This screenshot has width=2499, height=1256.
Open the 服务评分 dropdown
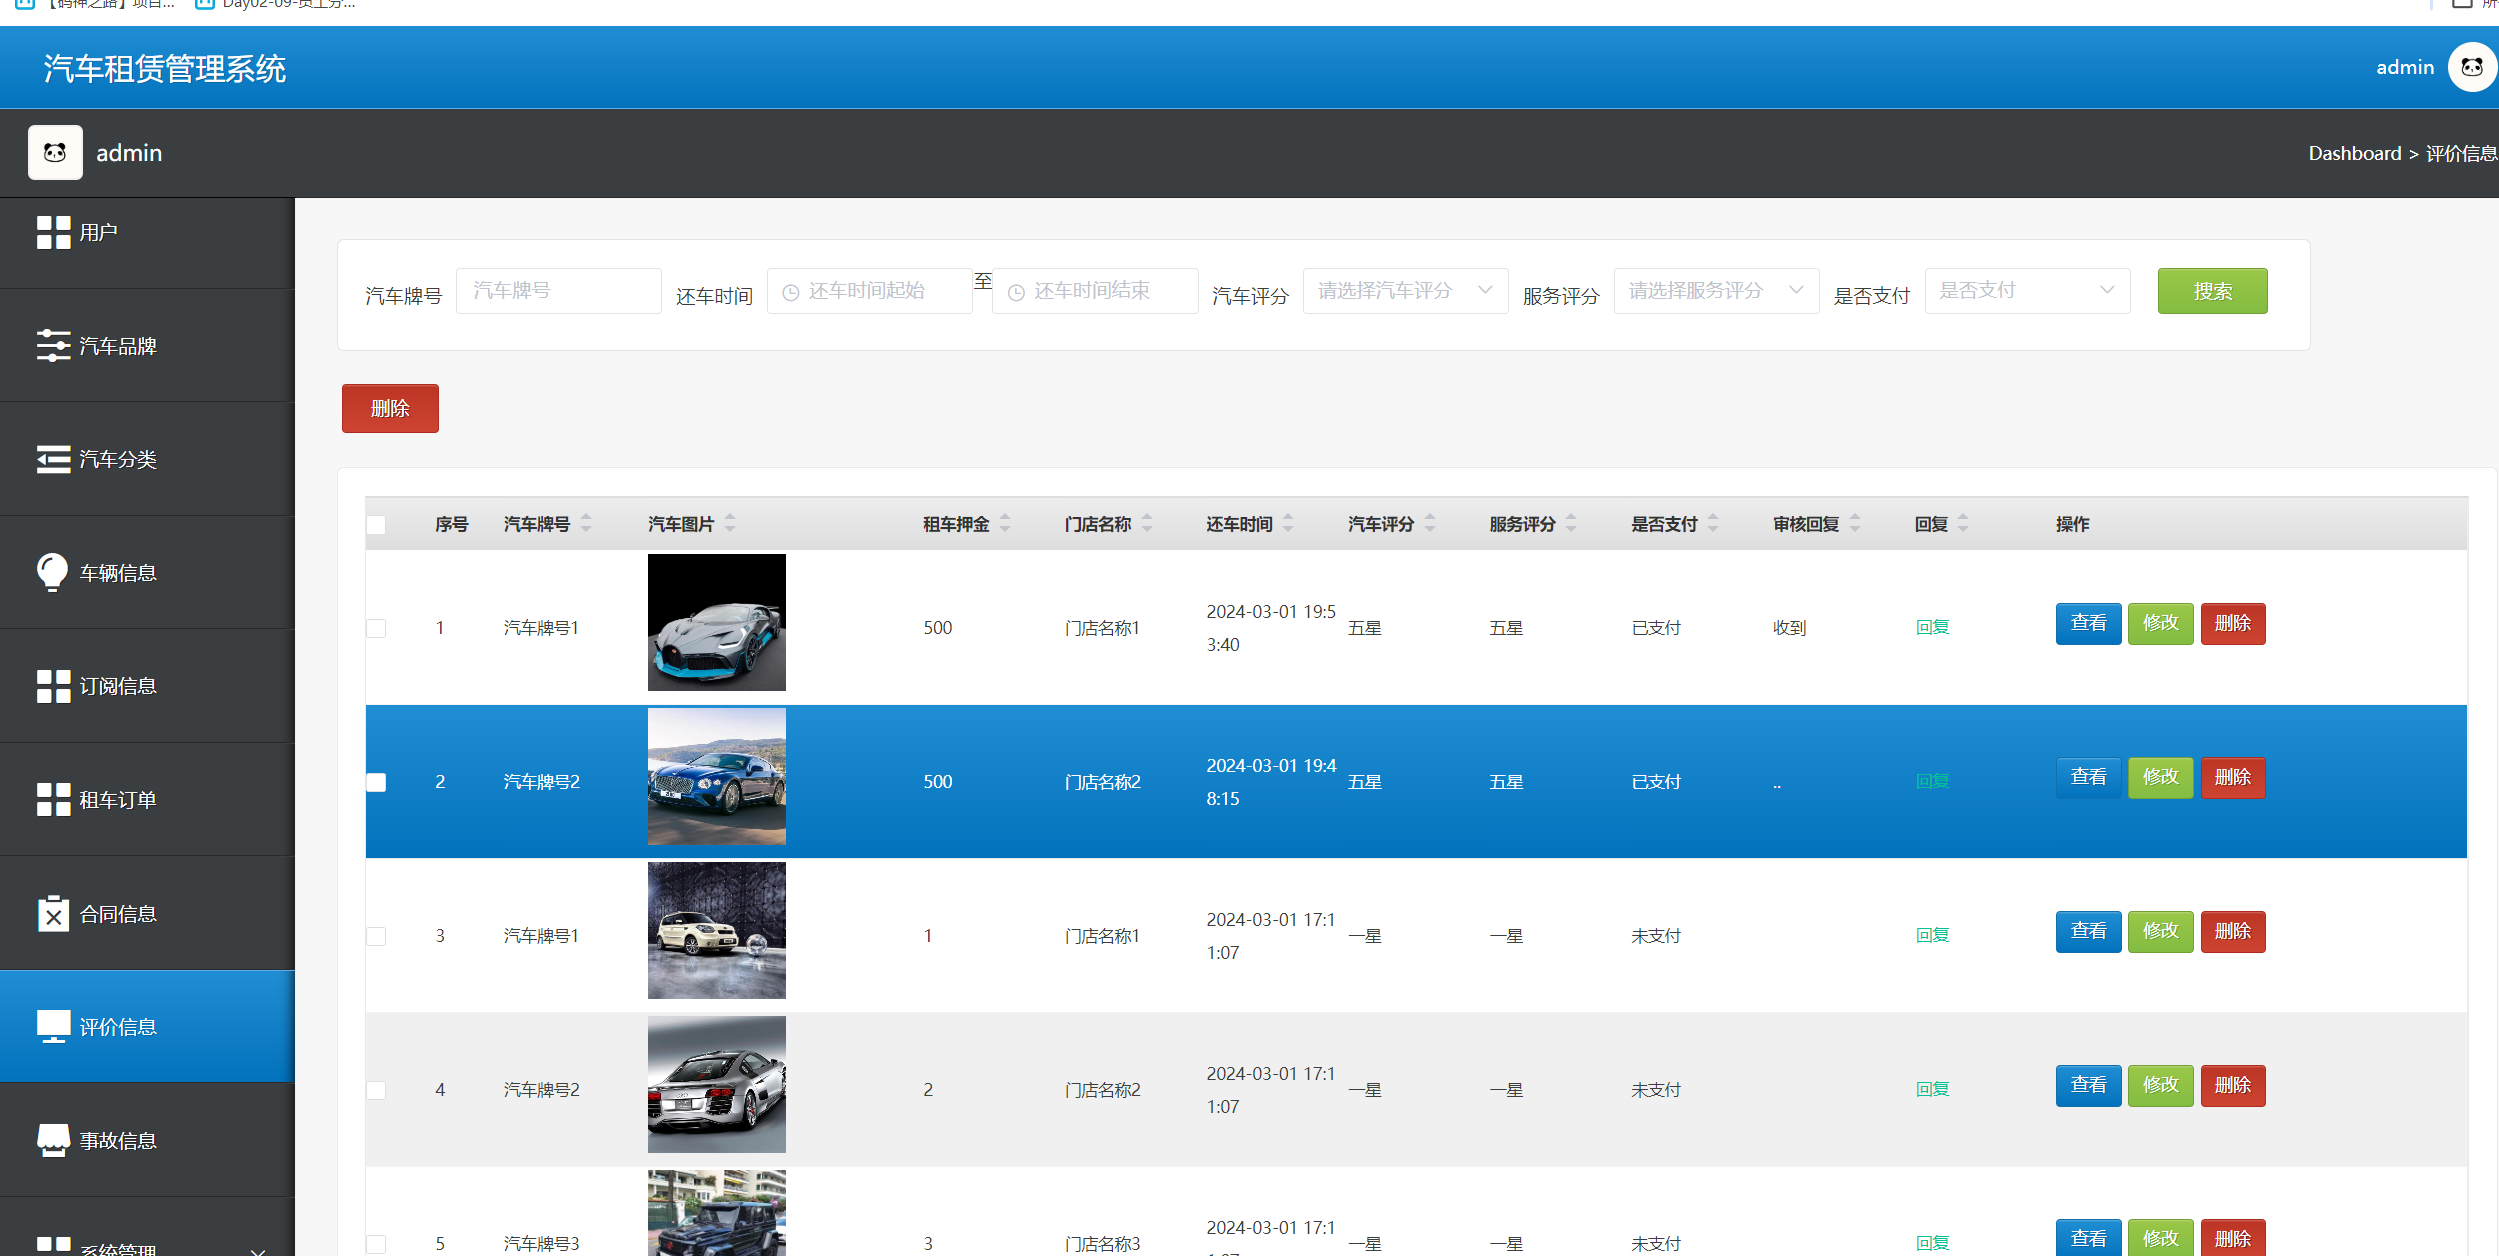tap(1715, 290)
